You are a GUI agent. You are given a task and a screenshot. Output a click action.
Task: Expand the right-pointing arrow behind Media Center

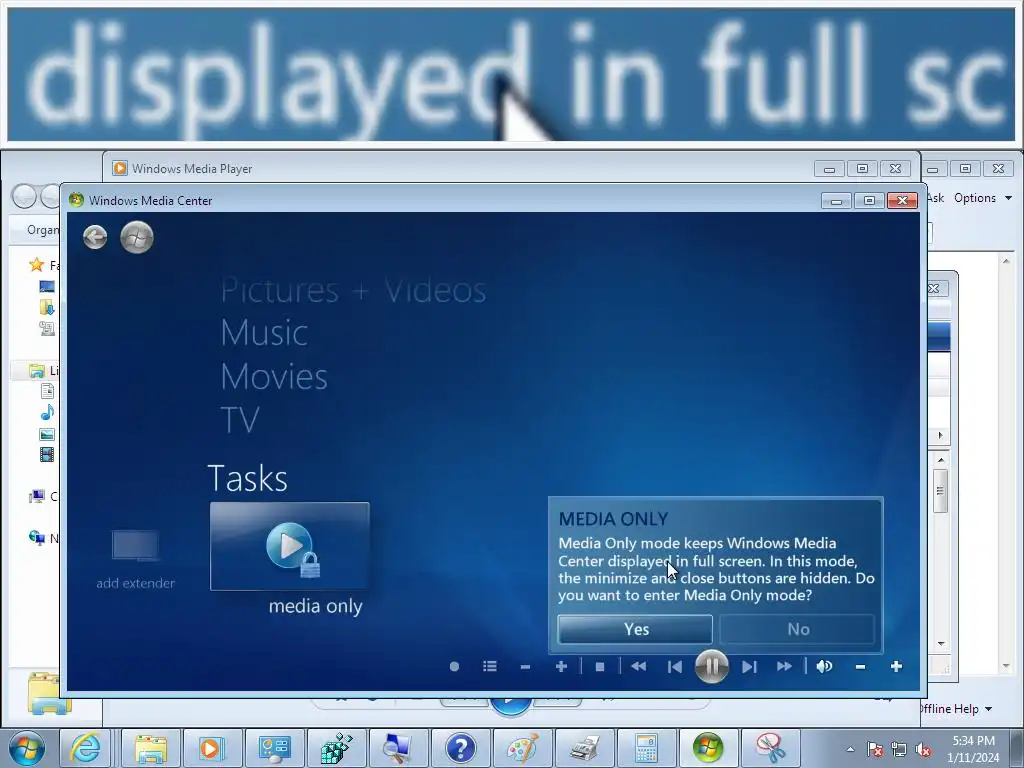point(940,436)
